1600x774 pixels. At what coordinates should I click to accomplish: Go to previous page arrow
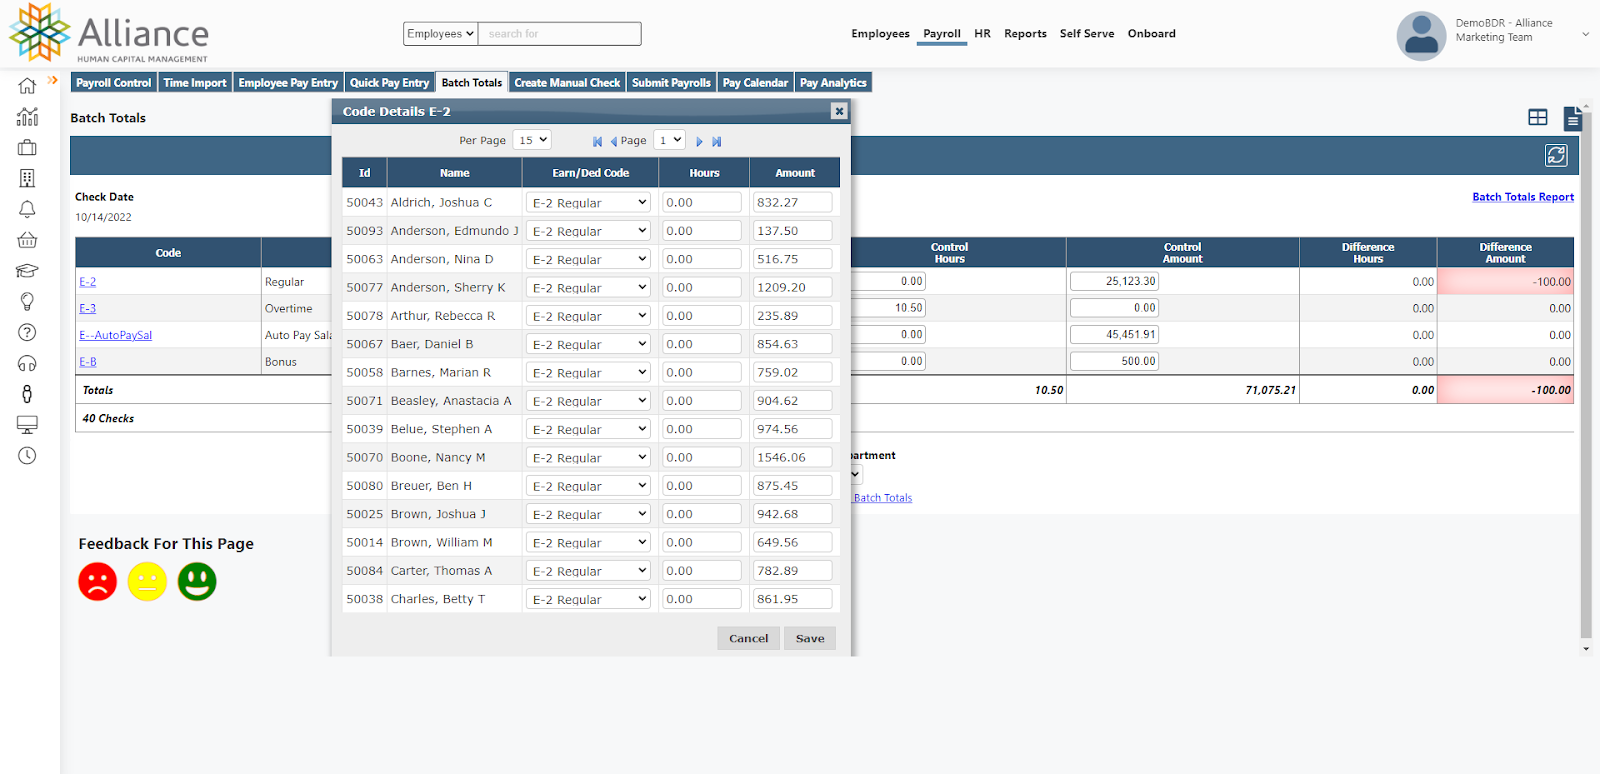tap(613, 142)
